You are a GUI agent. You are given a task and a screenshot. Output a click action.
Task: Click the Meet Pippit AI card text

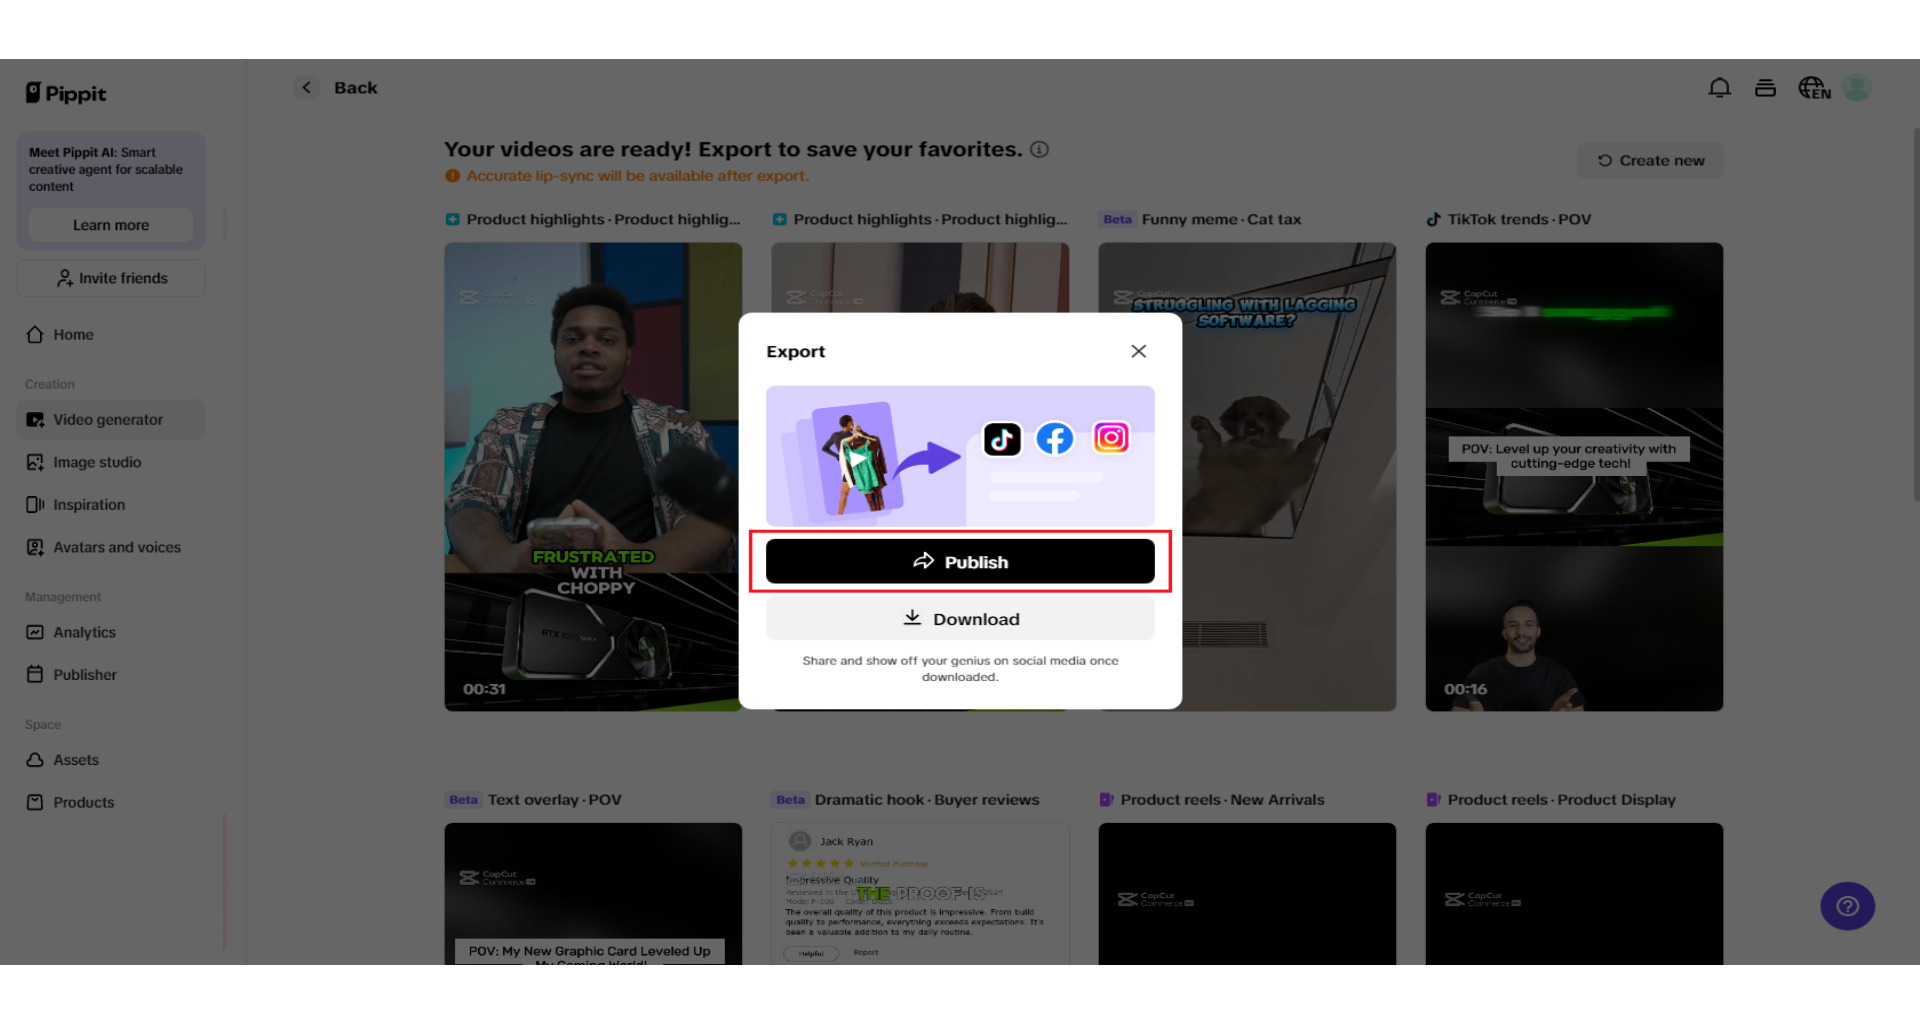(x=106, y=169)
